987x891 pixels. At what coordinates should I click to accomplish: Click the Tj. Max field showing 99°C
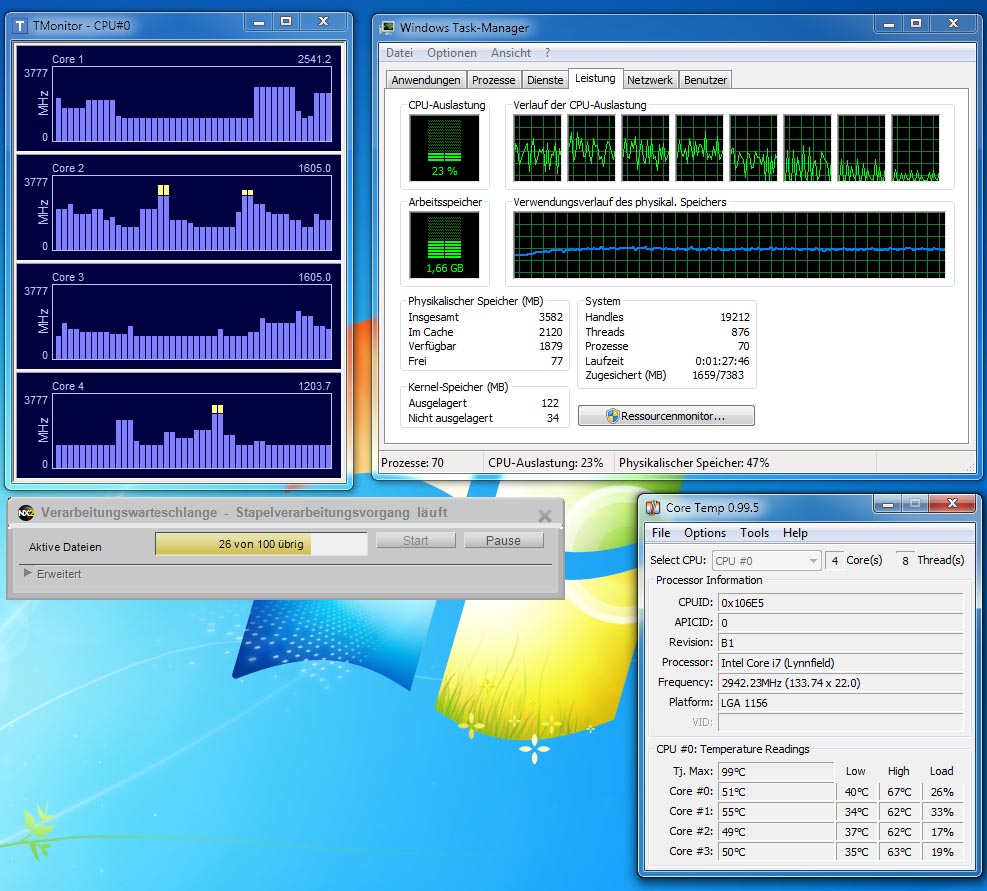click(x=776, y=771)
